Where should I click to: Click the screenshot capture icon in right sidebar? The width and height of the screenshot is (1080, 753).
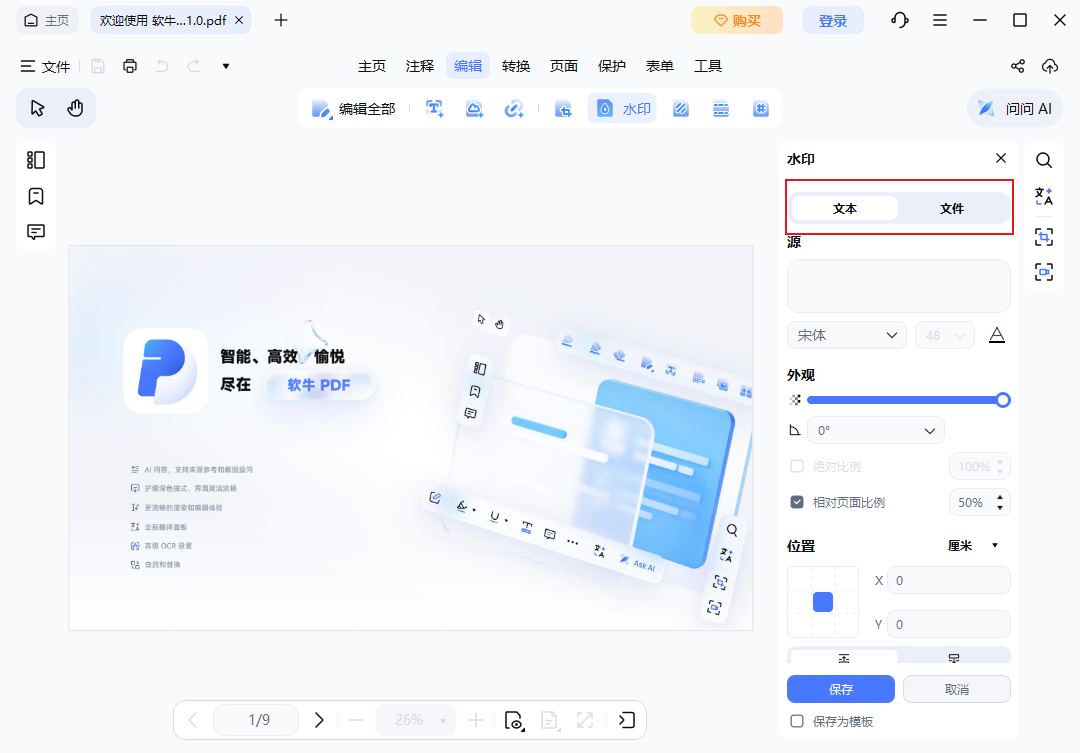[1044, 271]
